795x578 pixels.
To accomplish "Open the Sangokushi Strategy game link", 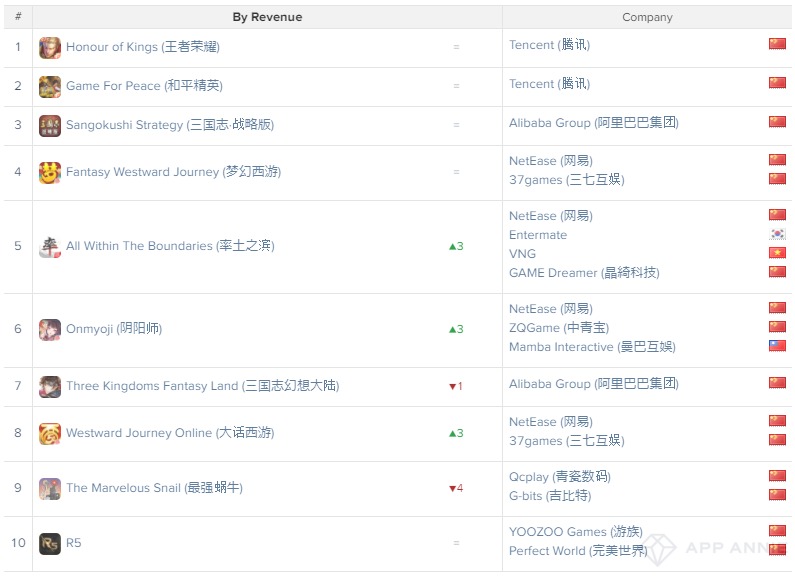I will click(x=170, y=125).
